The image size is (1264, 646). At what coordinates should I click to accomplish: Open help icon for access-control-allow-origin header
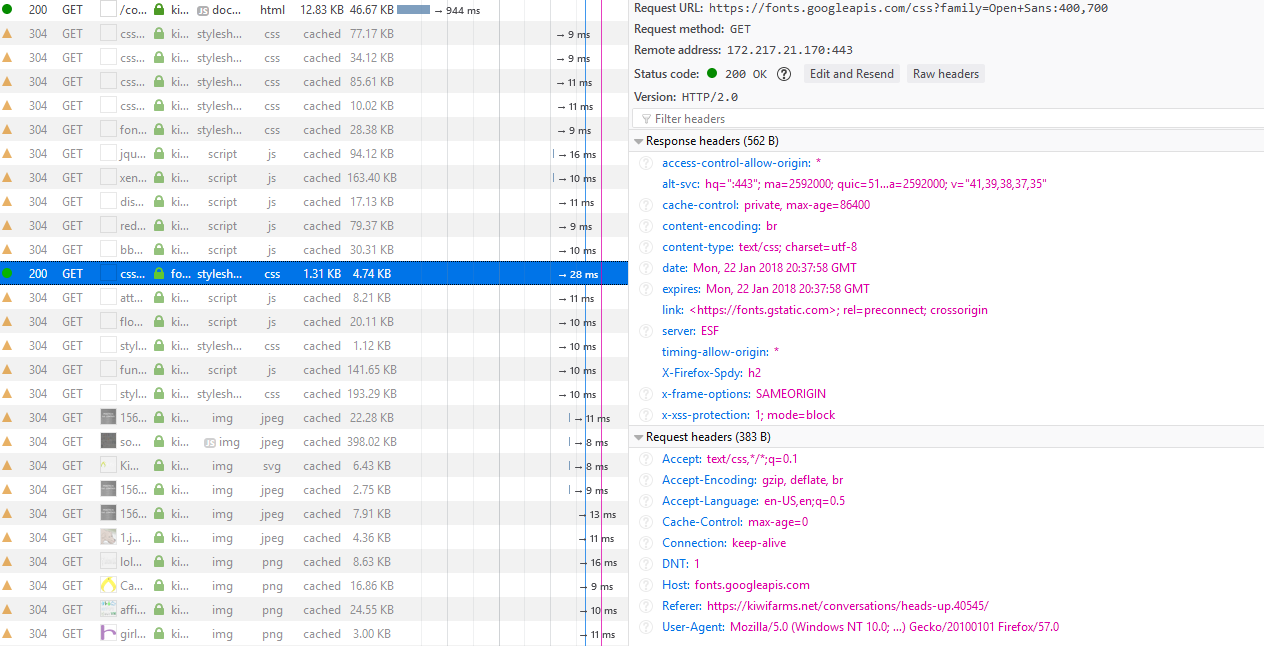[646, 163]
